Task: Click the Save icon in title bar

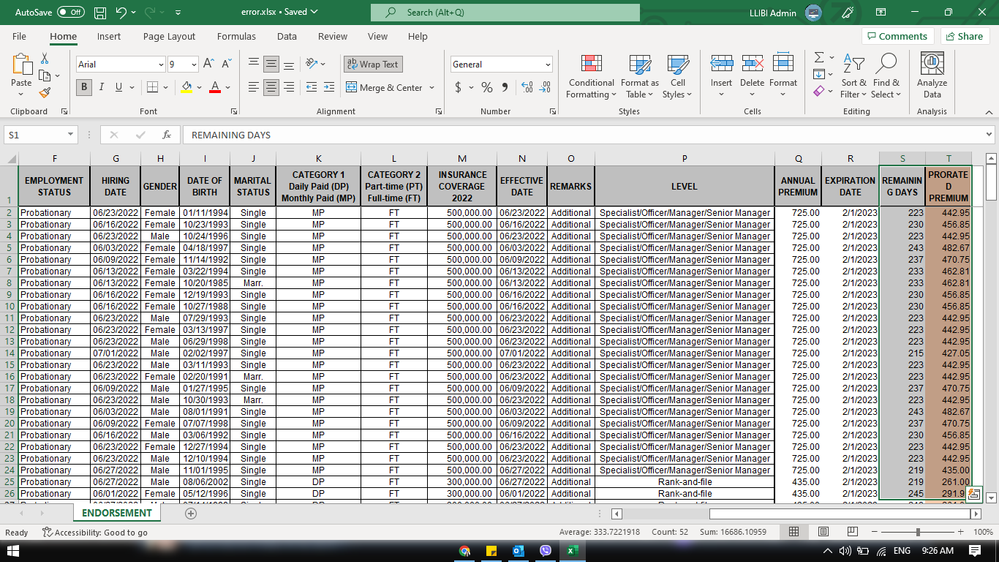Action: pos(100,12)
